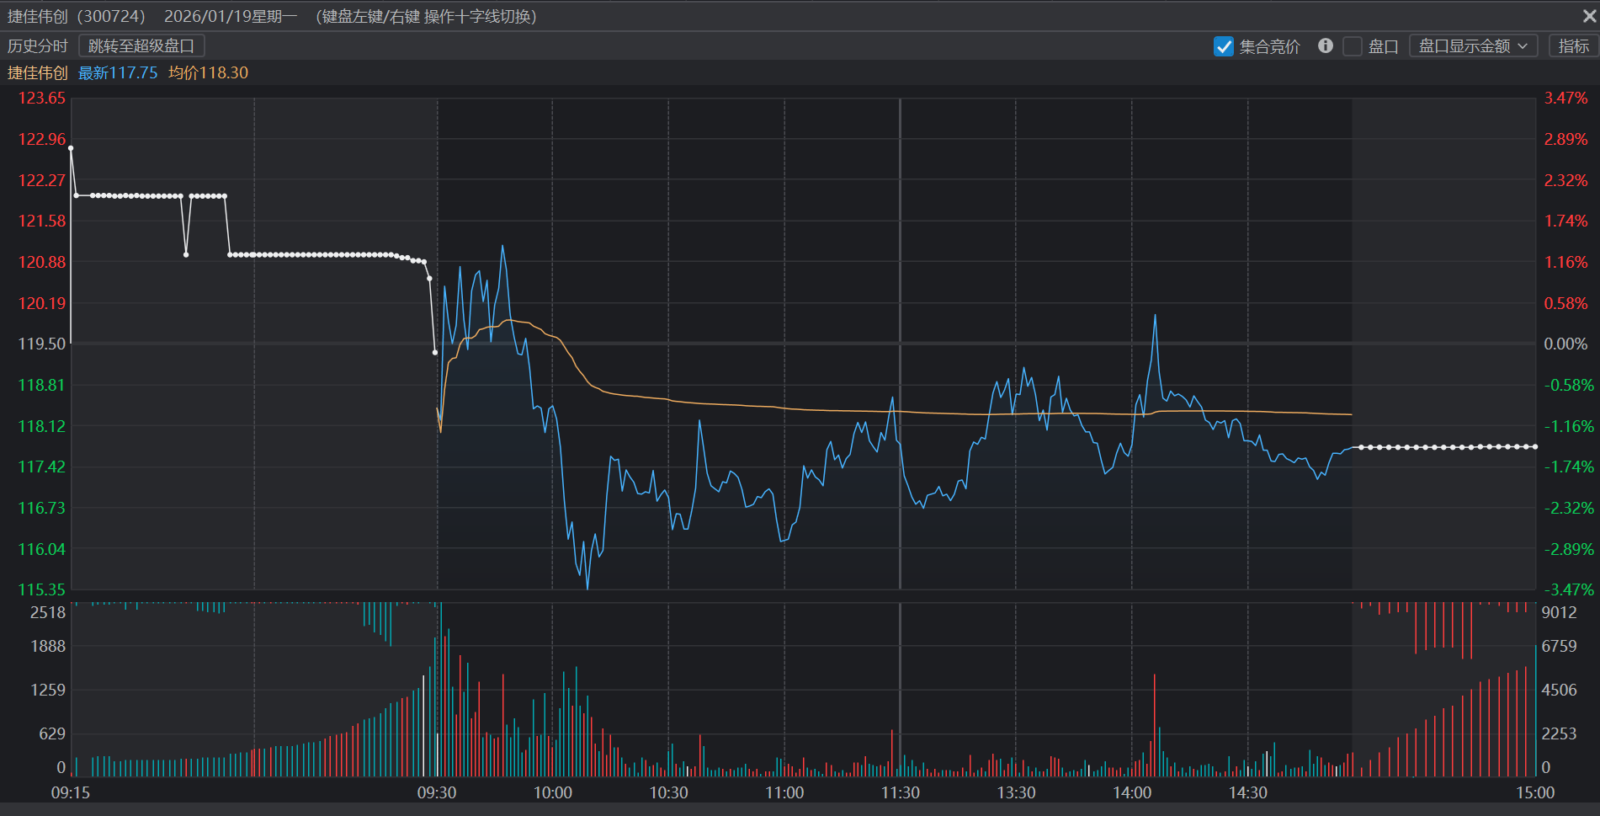The width and height of the screenshot is (1600, 816).
Task: Click the 123.65 top price label
Action: [x=42, y=98]
